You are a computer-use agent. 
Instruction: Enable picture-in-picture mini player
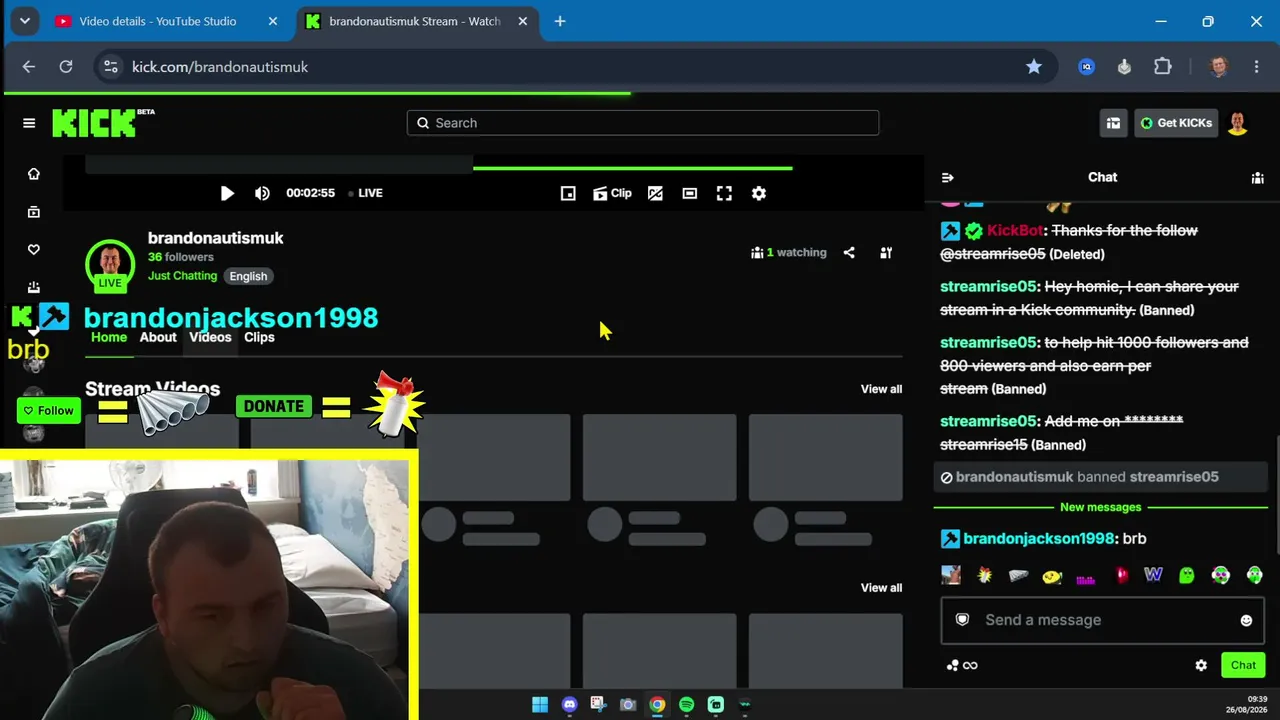coord(568,193)
